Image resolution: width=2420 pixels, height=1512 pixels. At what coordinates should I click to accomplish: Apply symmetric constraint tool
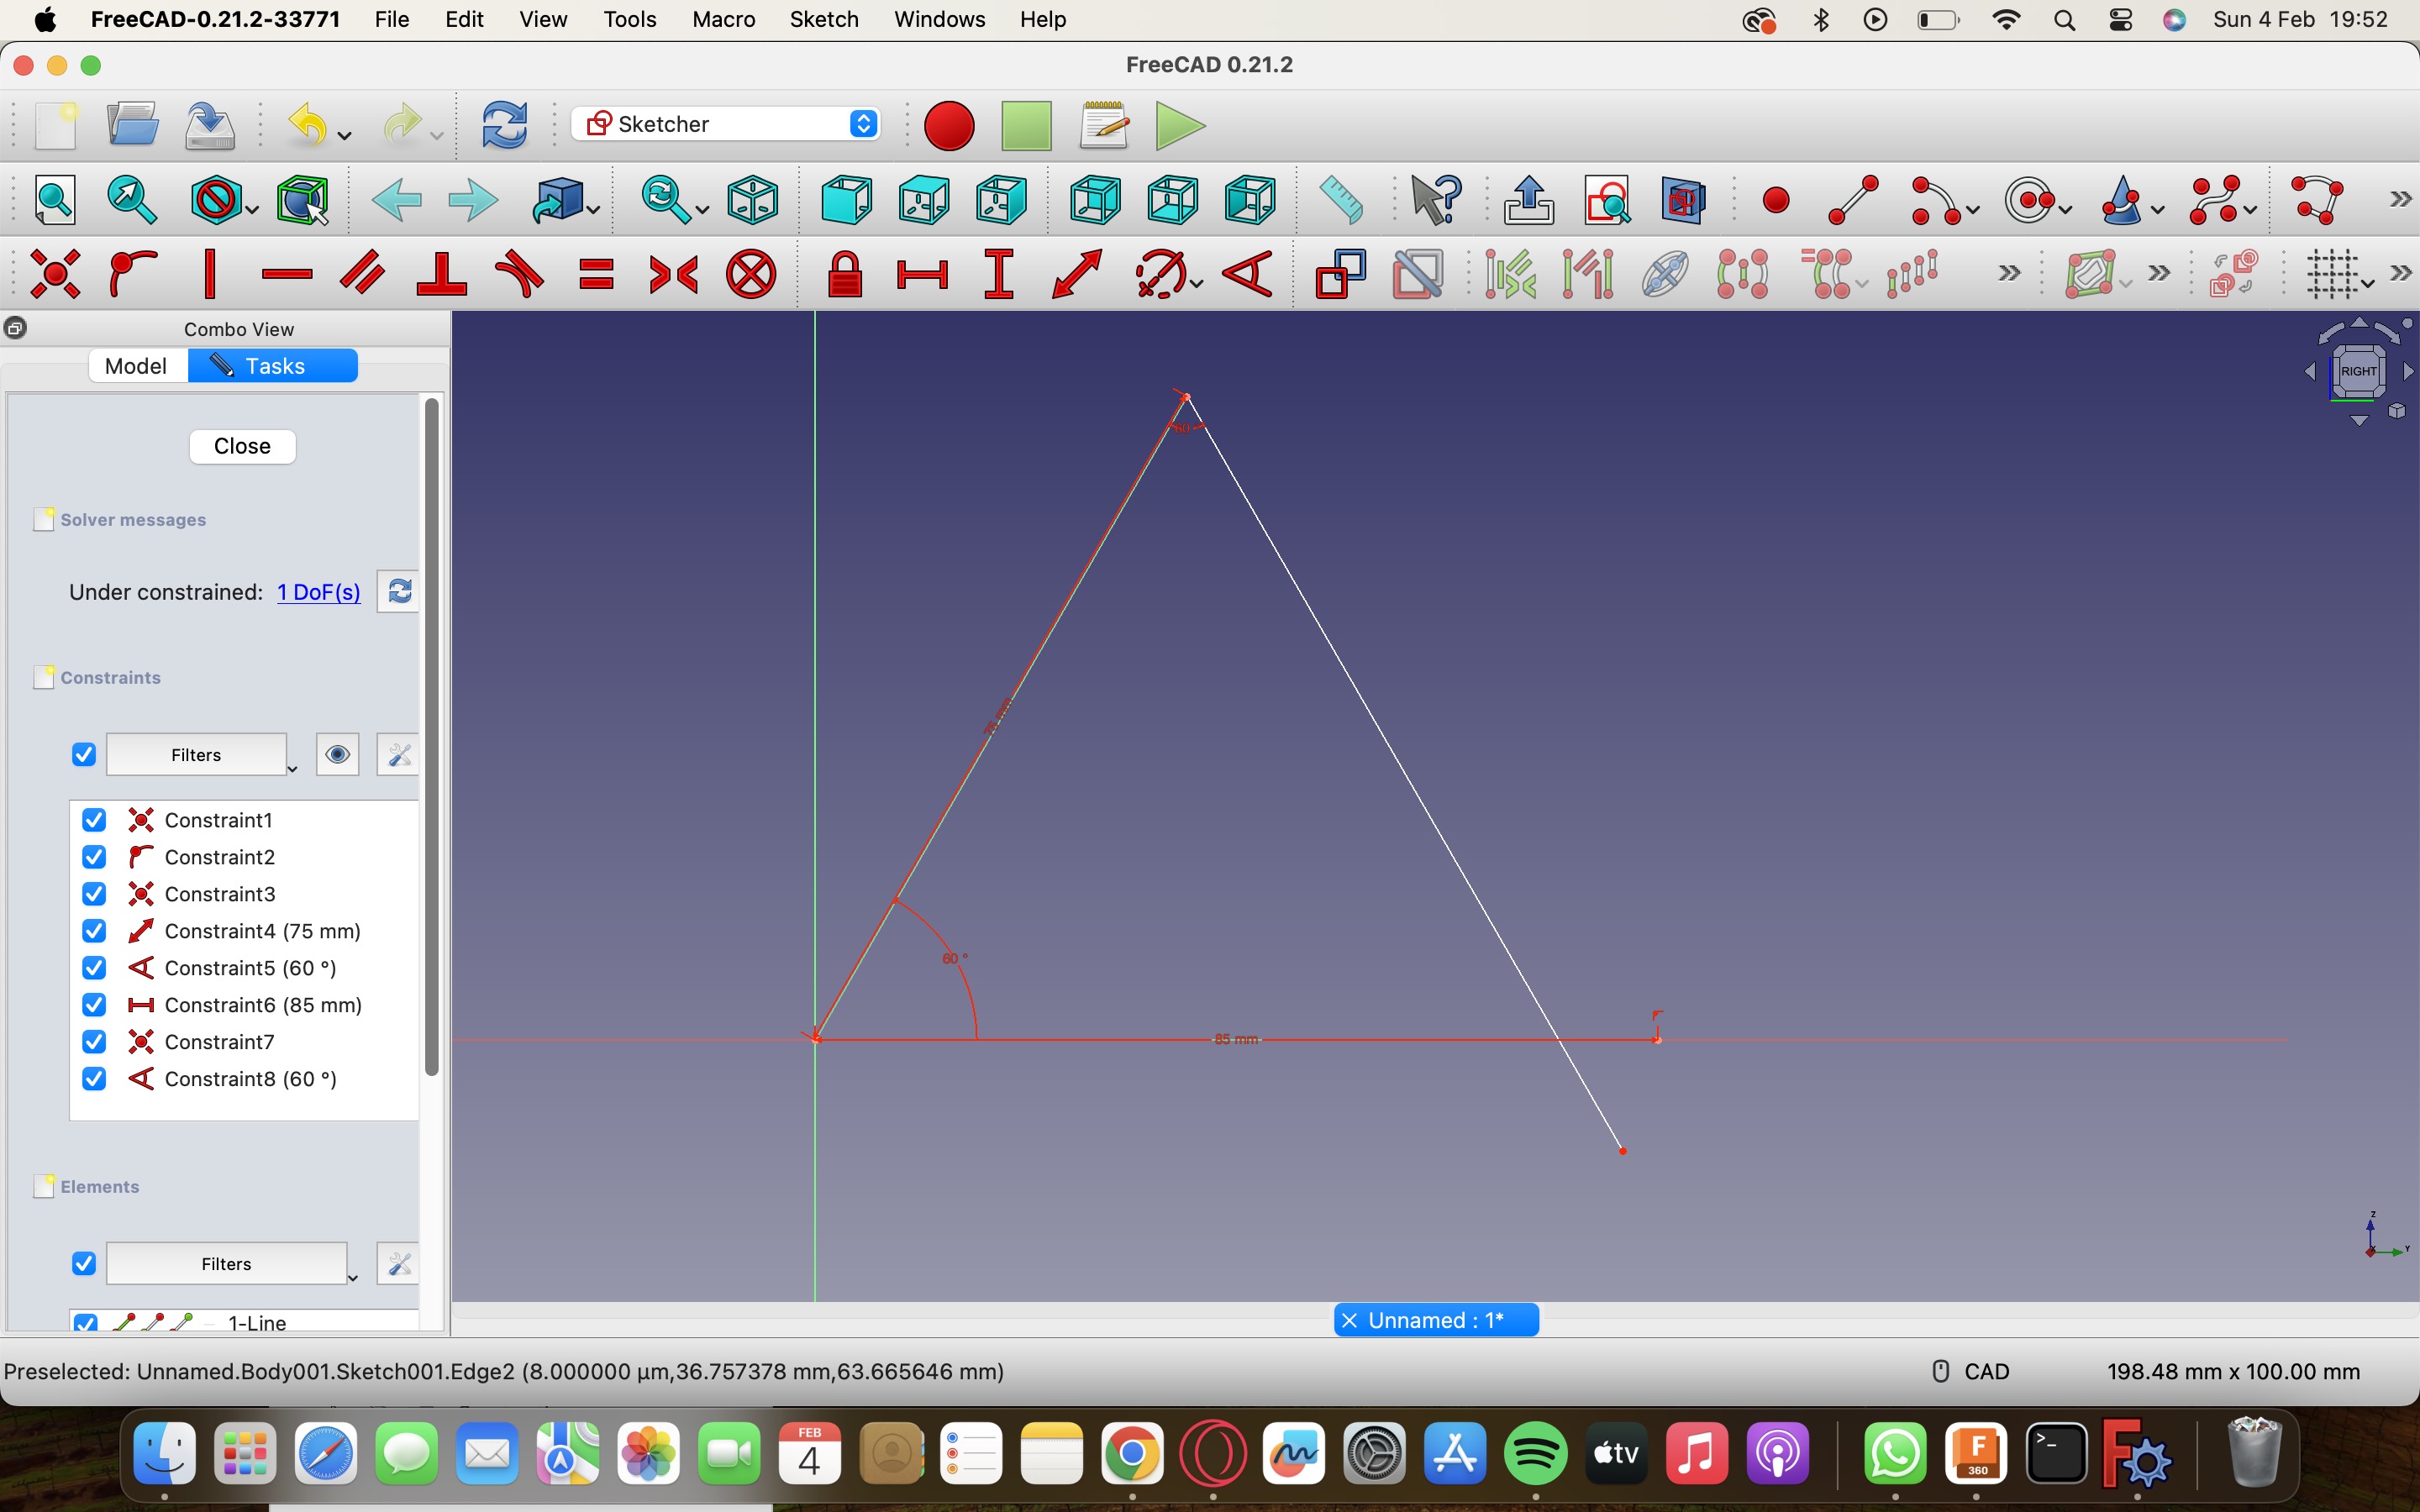(x=674, y=273)
